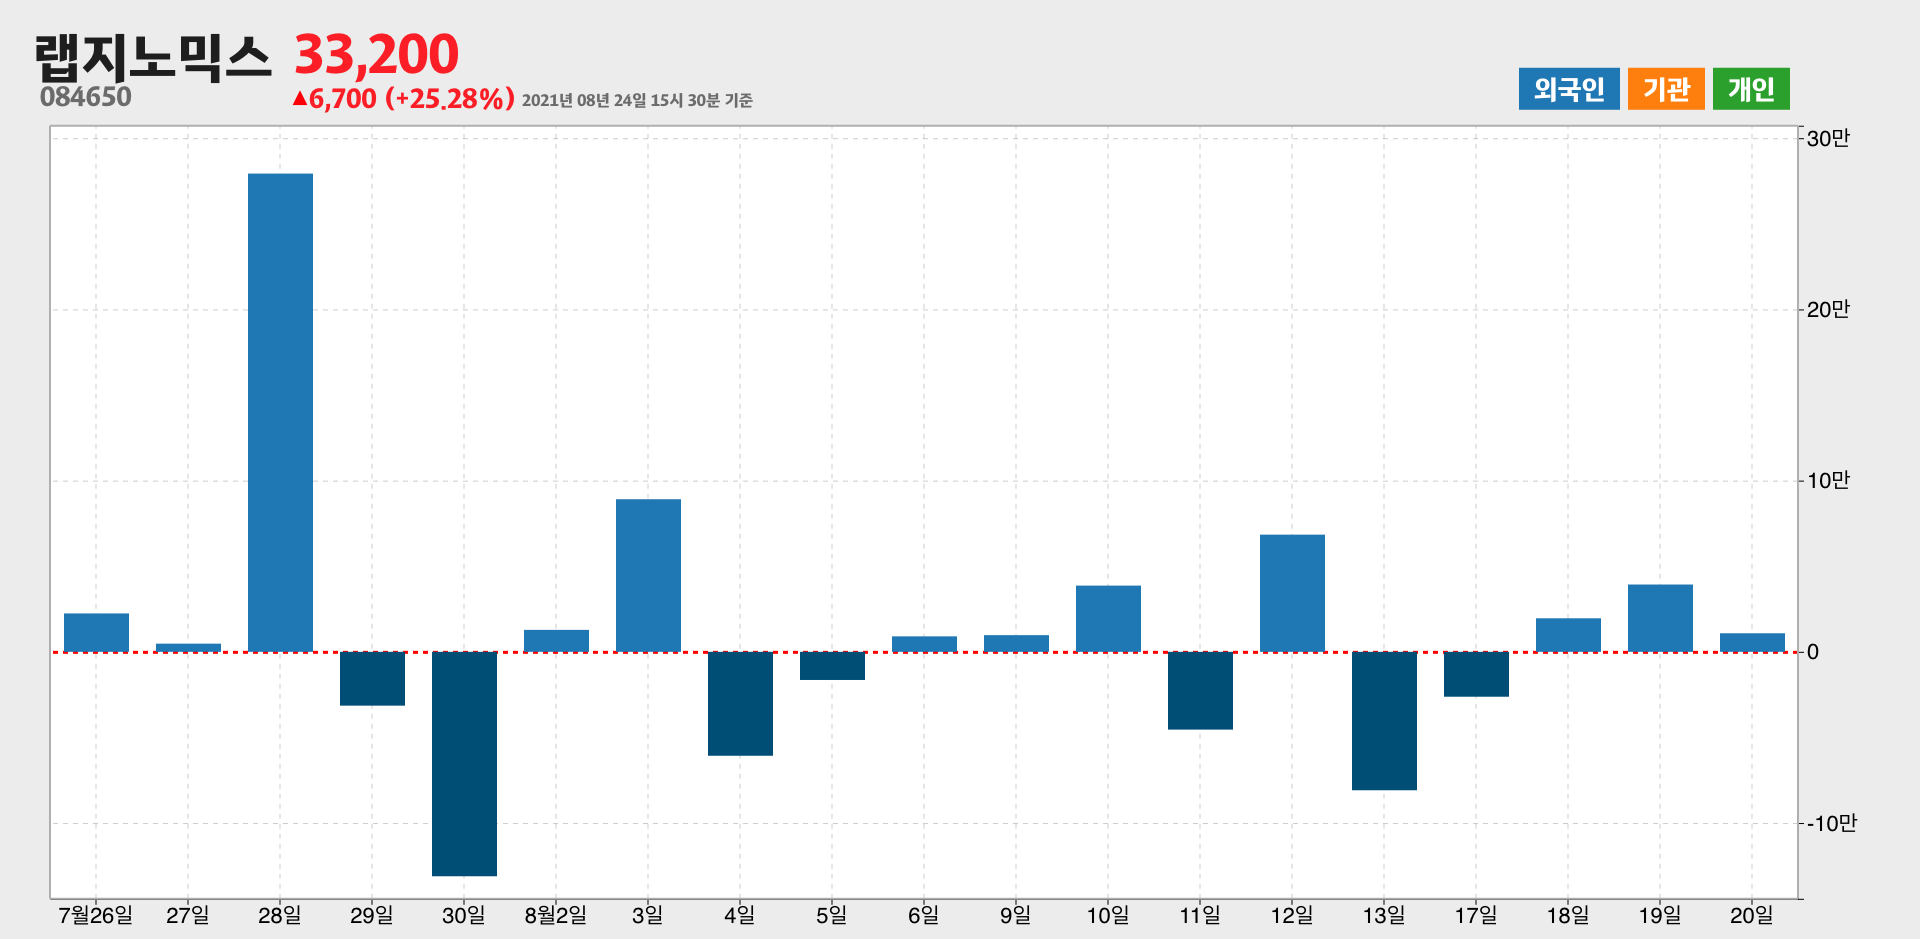Click the 28일 x-axis label

(280, 915)
